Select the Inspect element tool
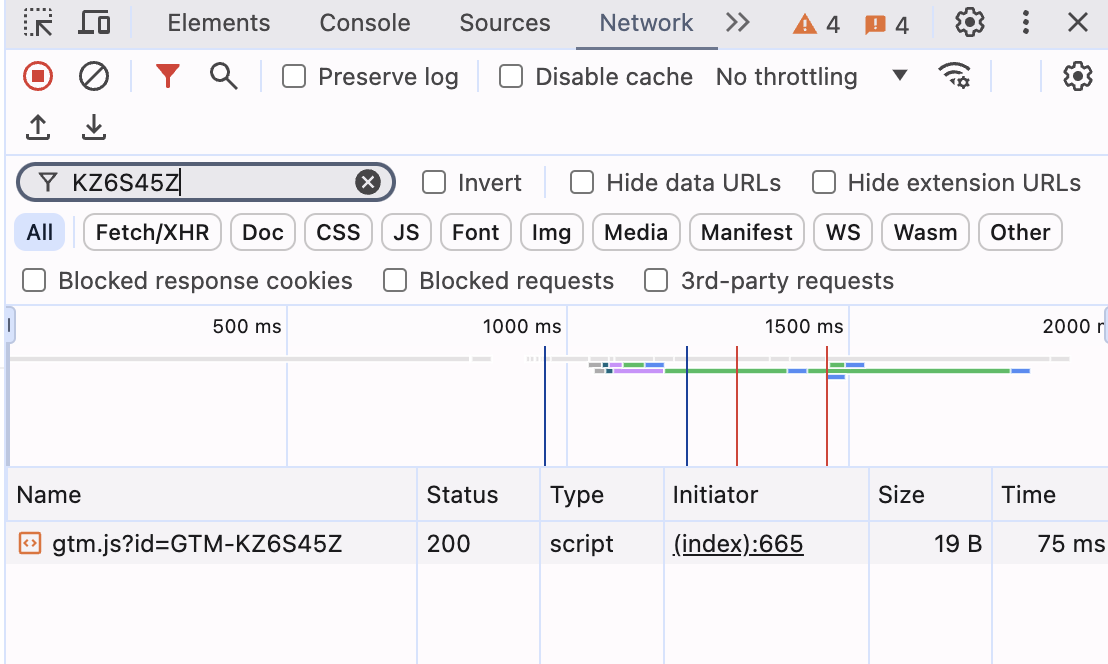1108x664 pixels. [x=38, y=22]
